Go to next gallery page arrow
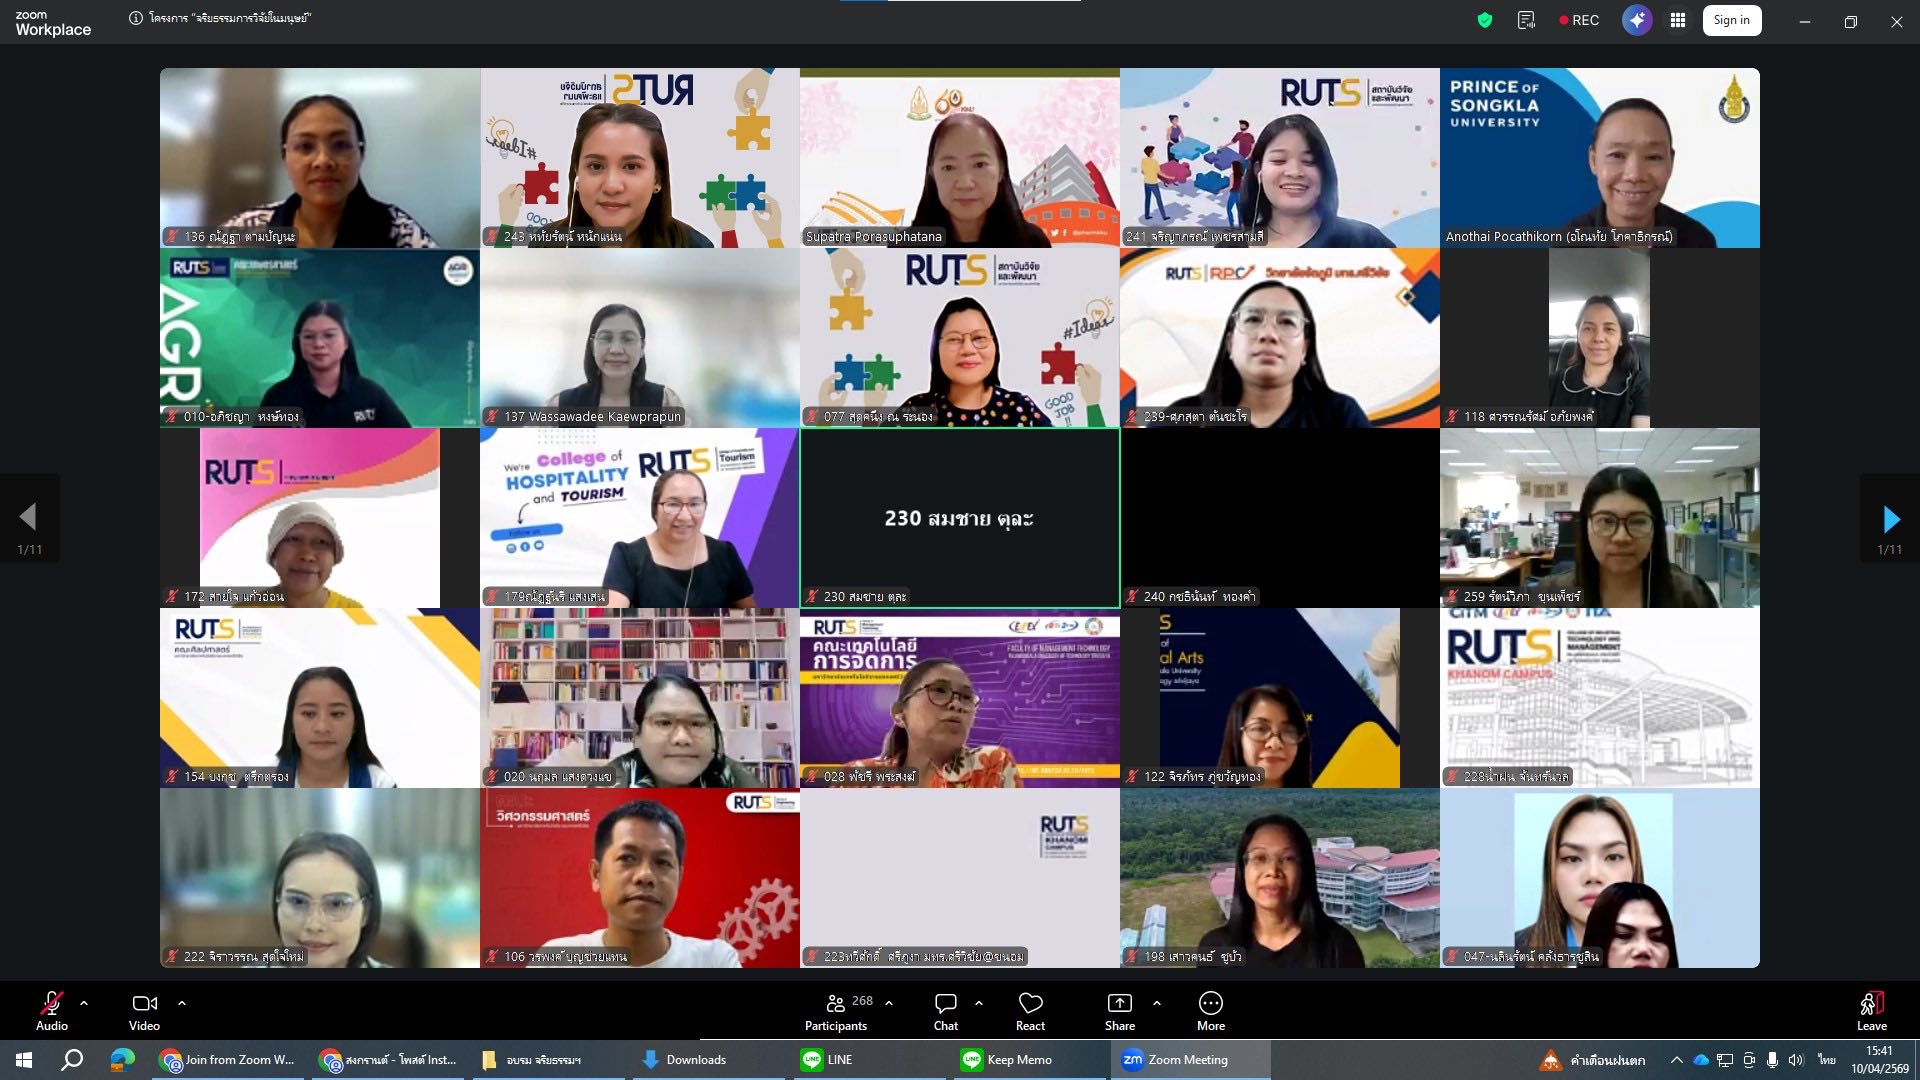The width and height of the screenshot is (1920, 1080). tap(1890, 518)
